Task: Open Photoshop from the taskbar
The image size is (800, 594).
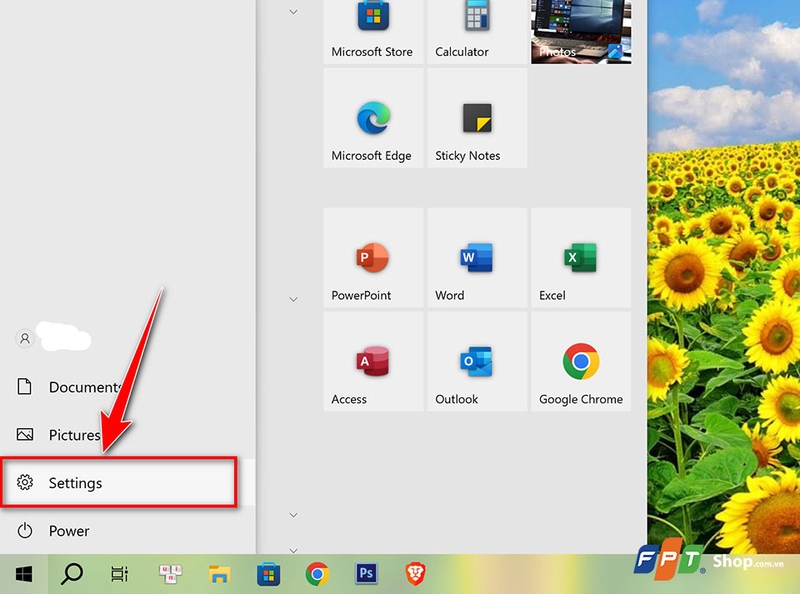Action: 366,574
